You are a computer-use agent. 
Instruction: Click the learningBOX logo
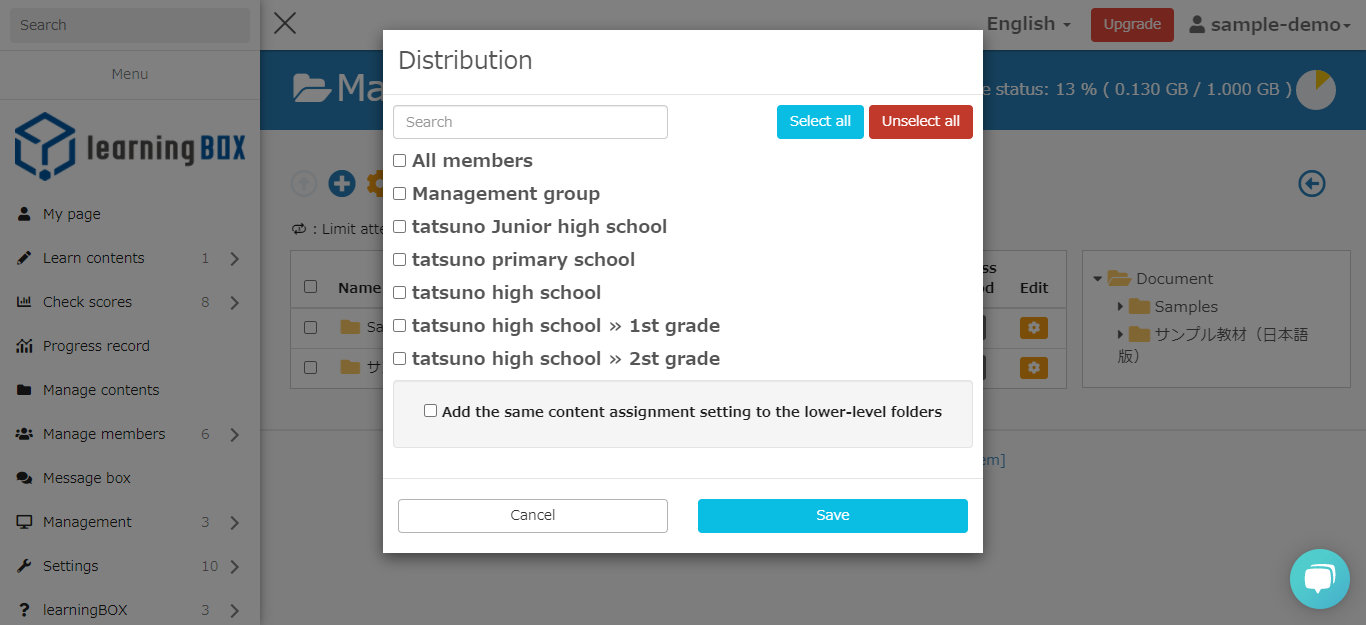[x=130, y=147]
